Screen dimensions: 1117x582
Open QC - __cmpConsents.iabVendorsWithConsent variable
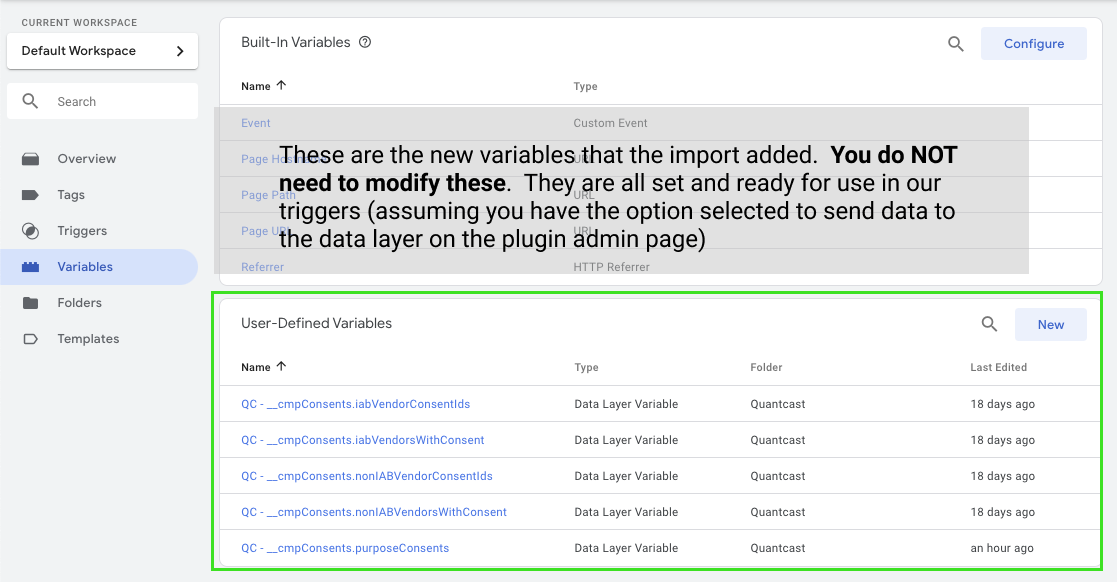click(363, 440)
